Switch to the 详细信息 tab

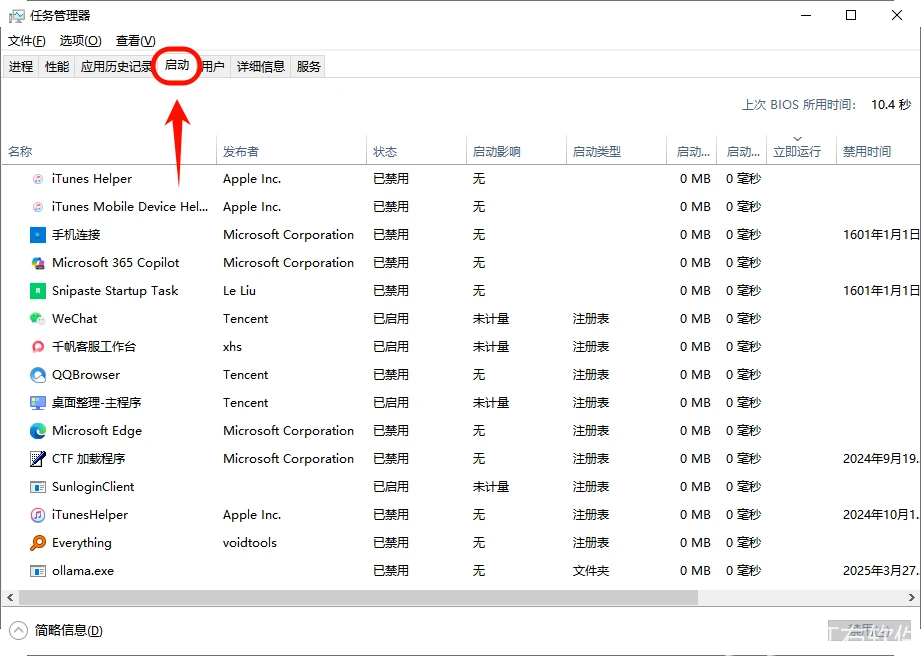[x=260, y=66]
